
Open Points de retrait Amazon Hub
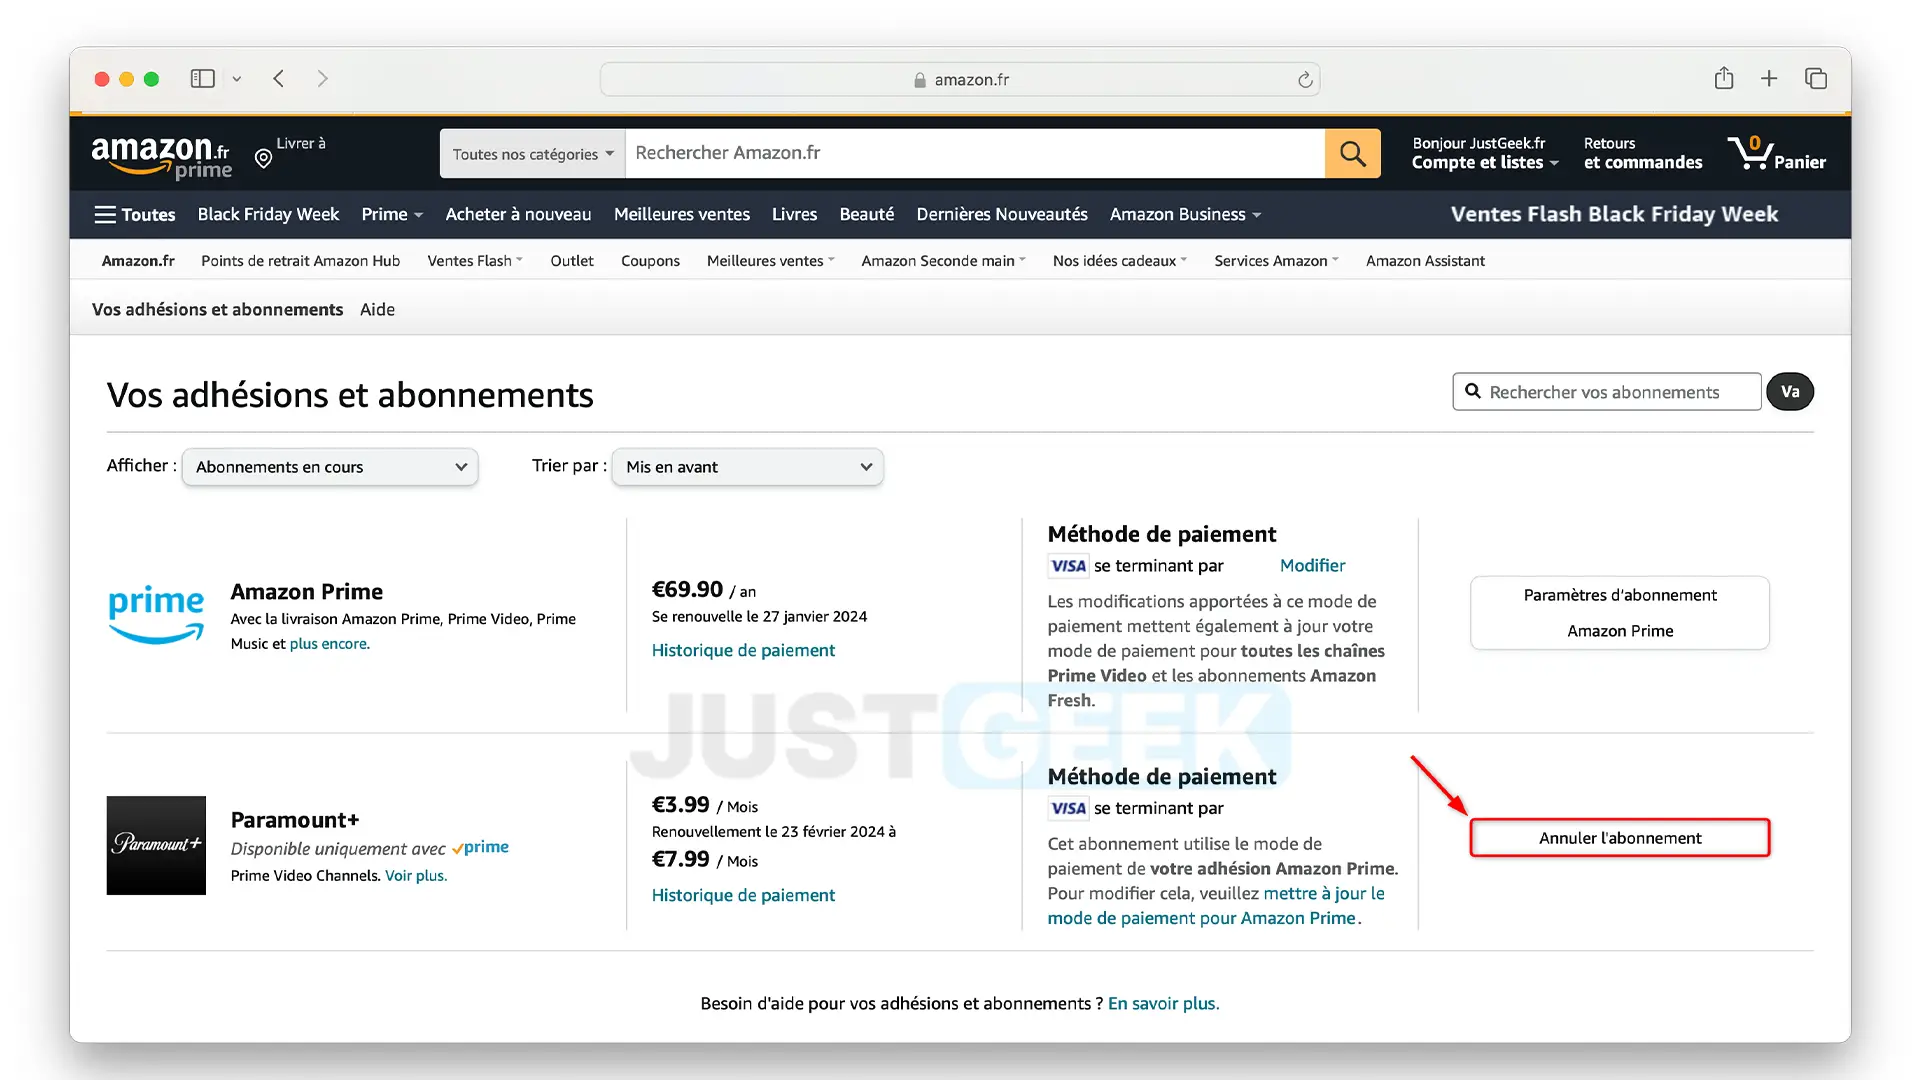(300, 261)
